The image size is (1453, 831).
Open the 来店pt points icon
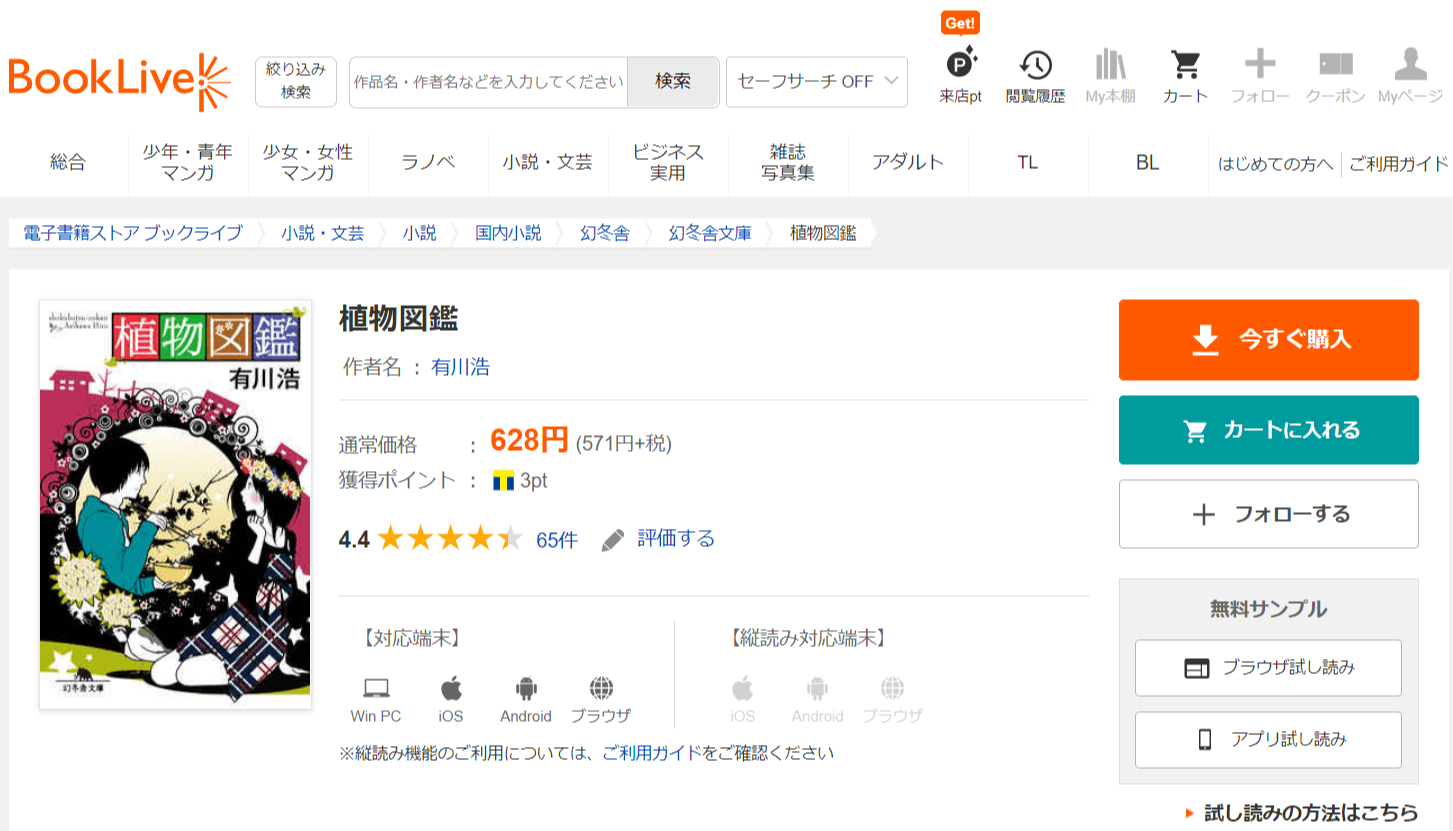tap(960, 66)
